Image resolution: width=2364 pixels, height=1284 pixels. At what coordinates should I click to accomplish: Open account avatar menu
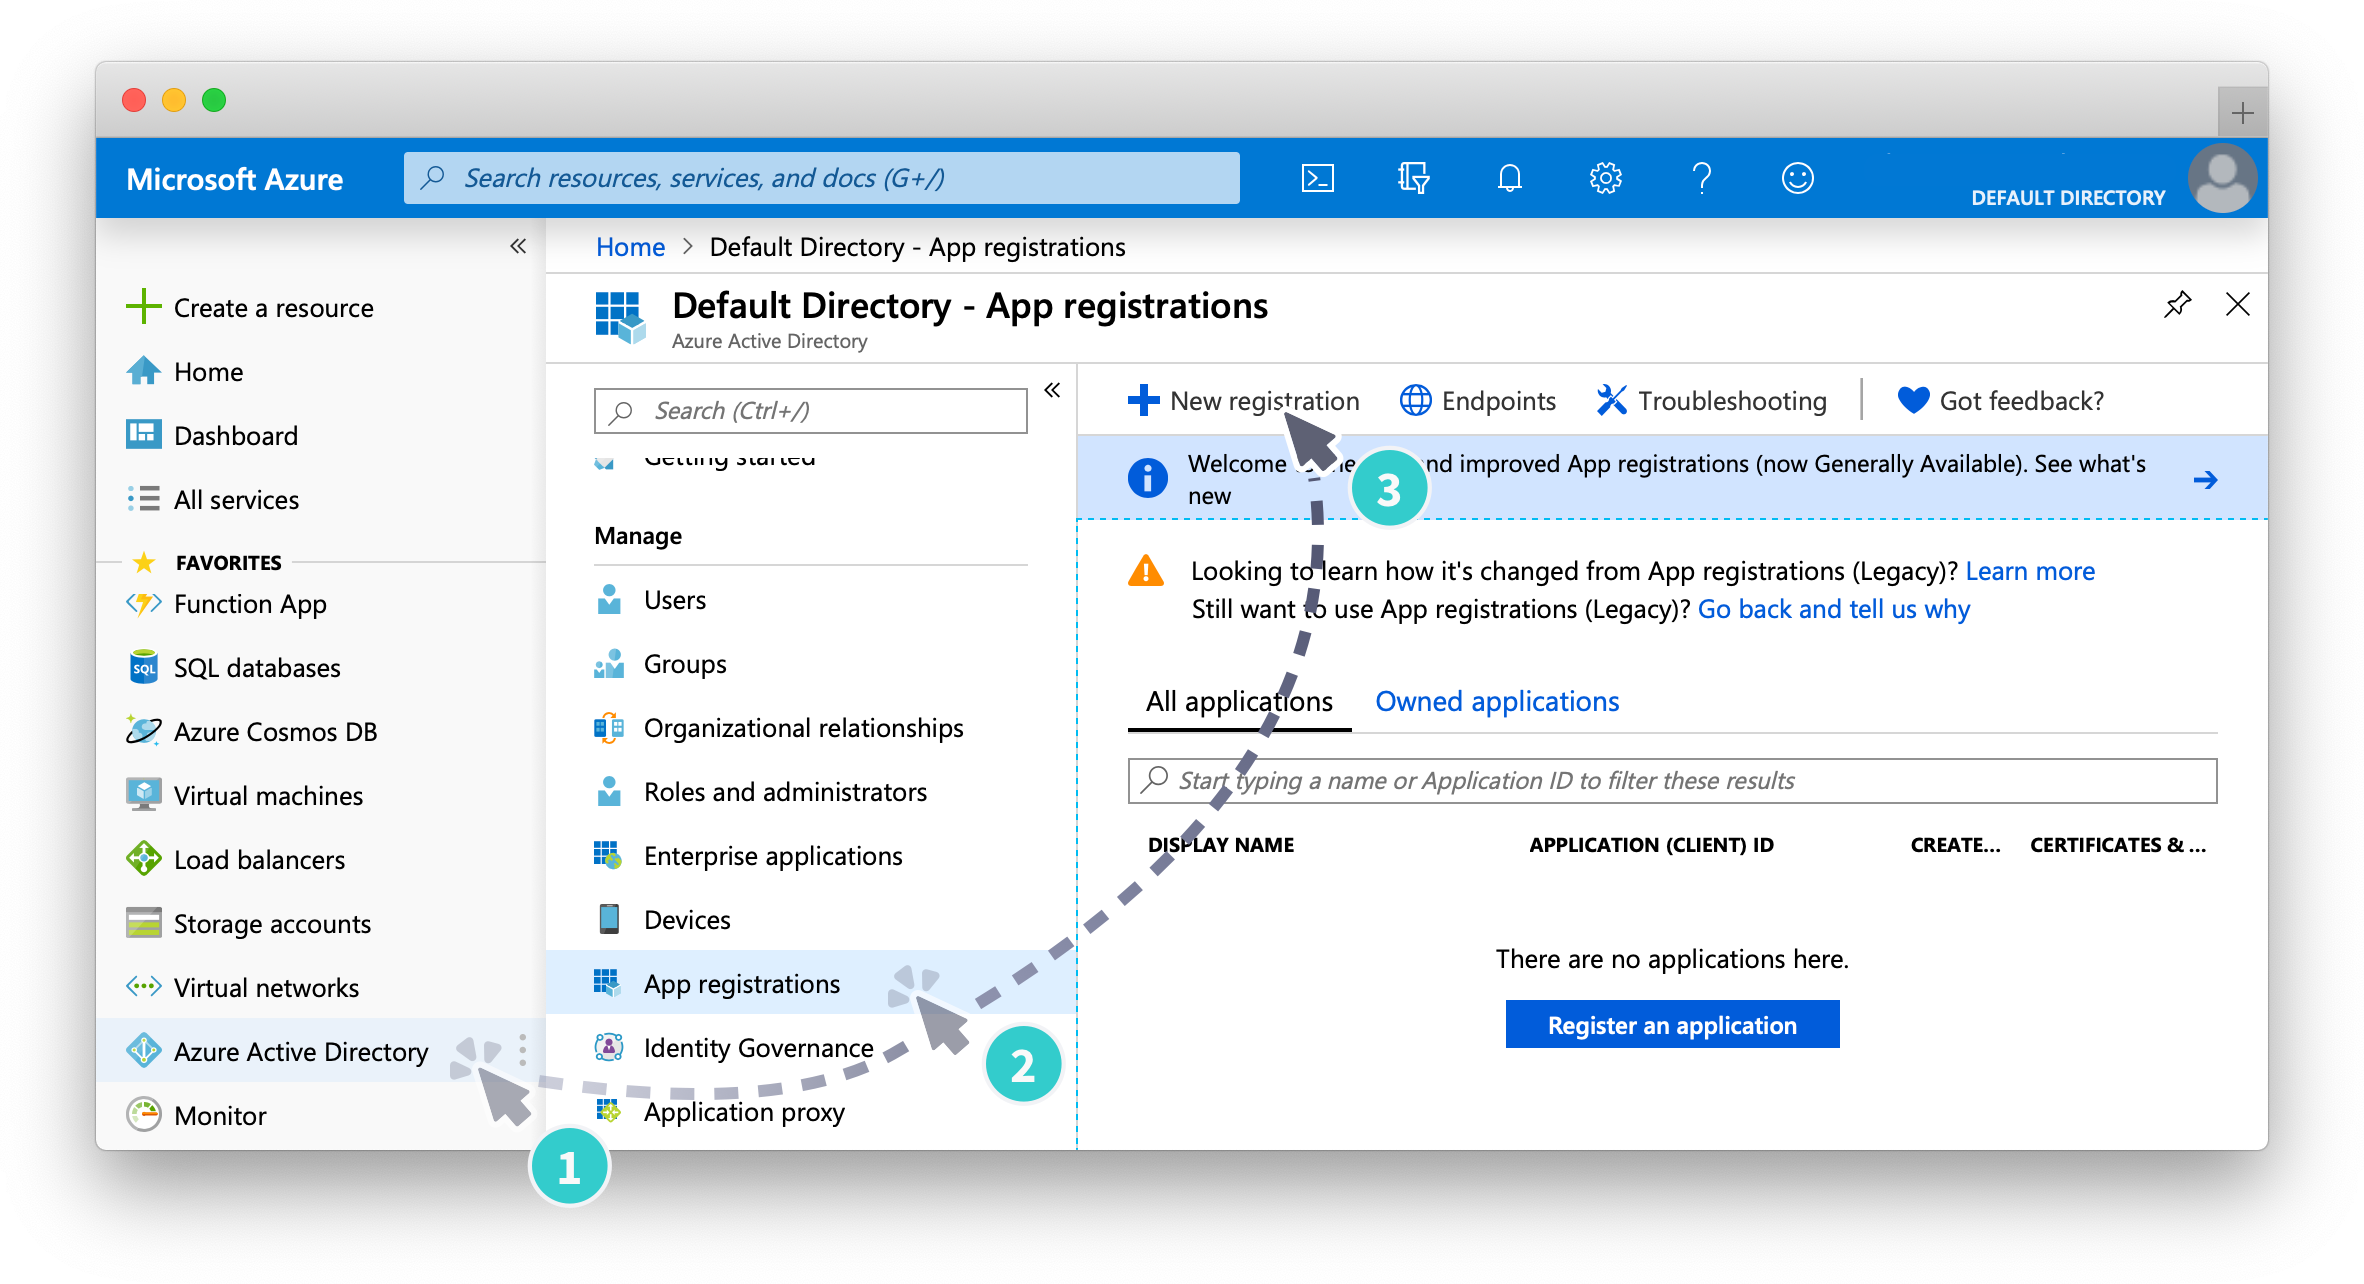pyautogui.click(x=2221, y=179)
